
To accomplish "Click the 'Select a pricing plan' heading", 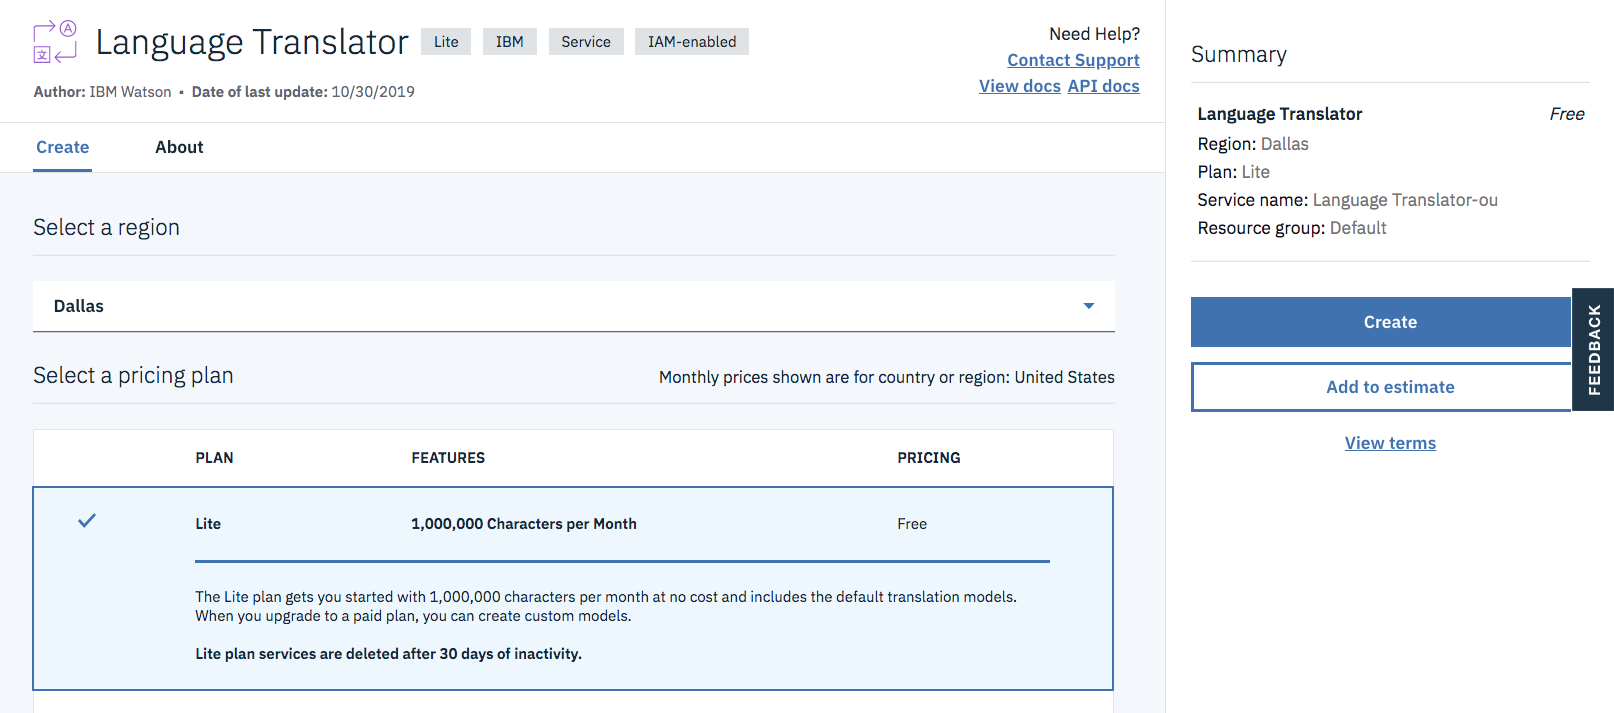I will [133, 376].
